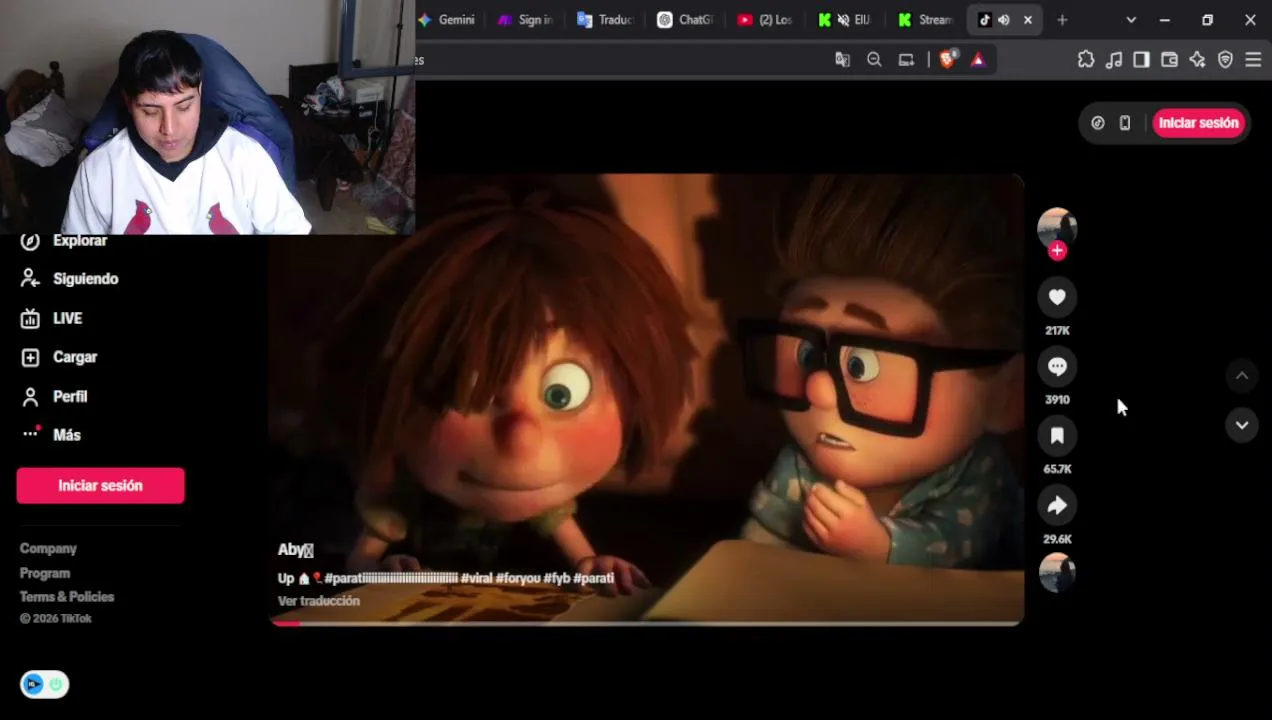1272x720 pixels.
Task: Open the LIVE icon in the sidebar
Action: pos(30,318)
